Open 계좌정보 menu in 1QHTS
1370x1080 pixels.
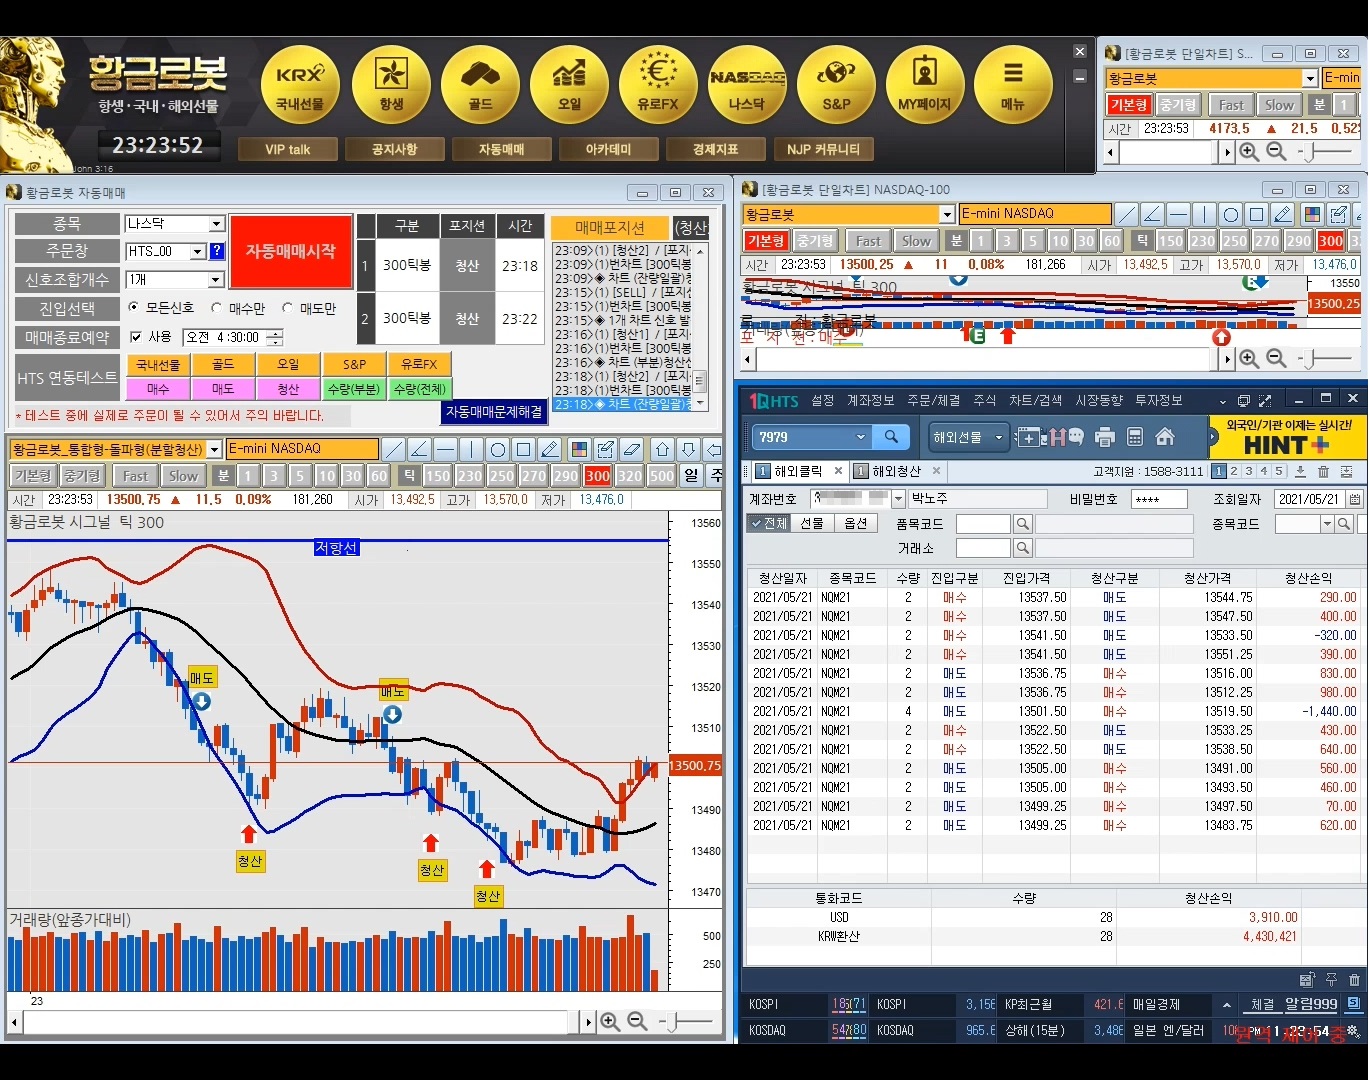(871, 400)
